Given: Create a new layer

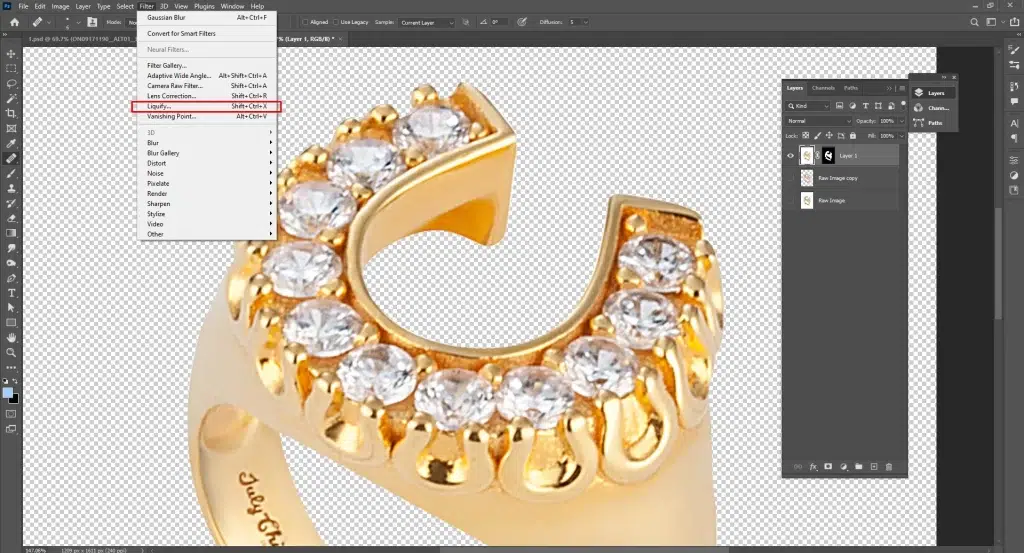Looking at the screenshot, I should [x=874, y=467].
